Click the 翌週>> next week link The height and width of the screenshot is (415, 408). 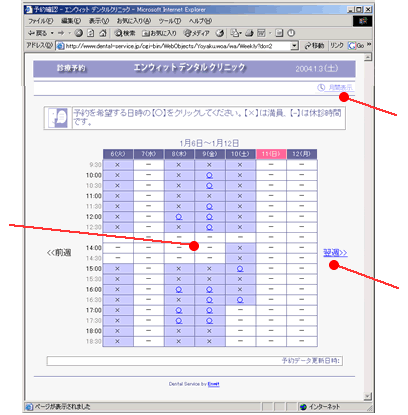click(x=335, y=253)
